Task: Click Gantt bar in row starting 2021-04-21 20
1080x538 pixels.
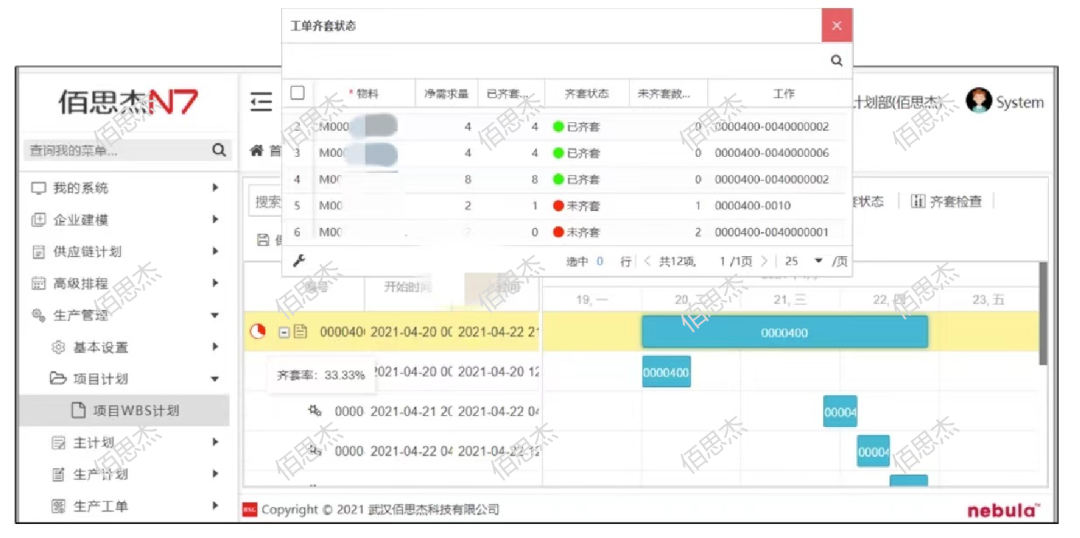Action: pyautogui.click(x=840, y=411)
